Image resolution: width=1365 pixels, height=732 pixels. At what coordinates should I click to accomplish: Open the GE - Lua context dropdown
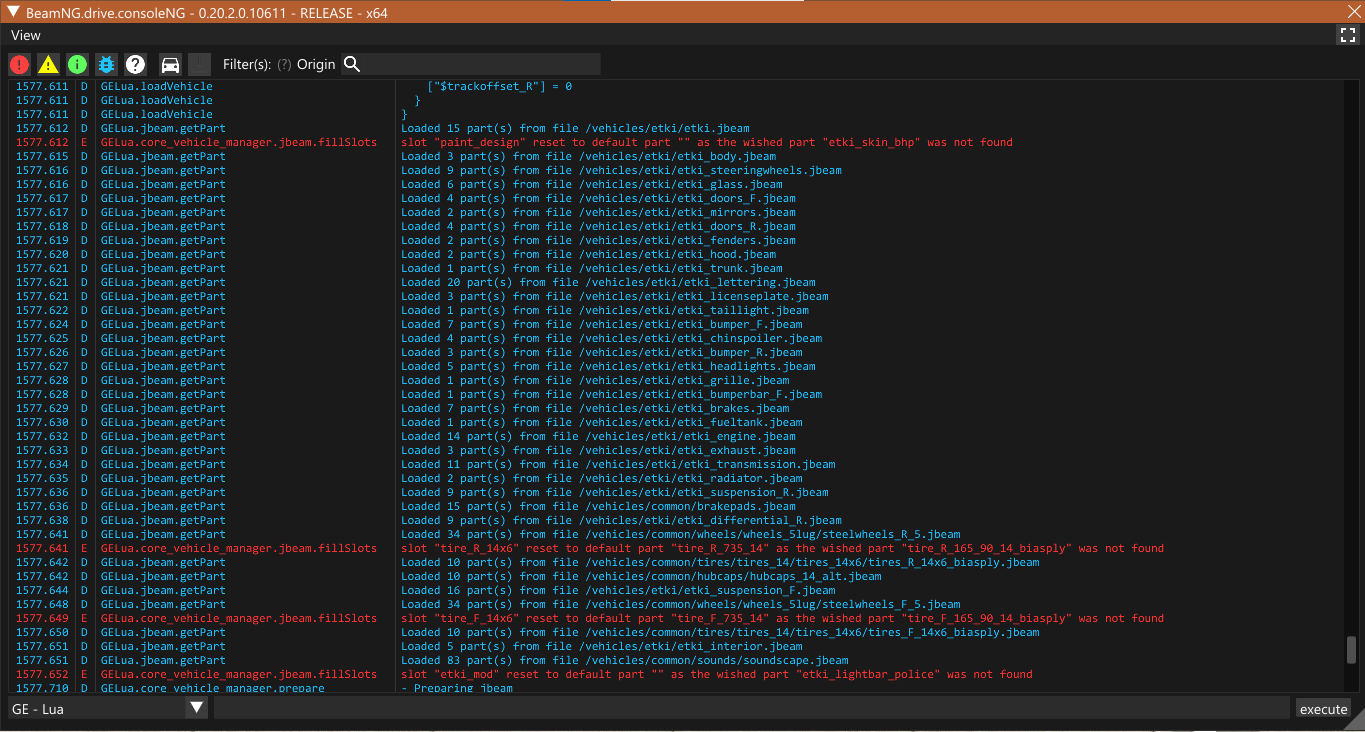tap(107, 708)
